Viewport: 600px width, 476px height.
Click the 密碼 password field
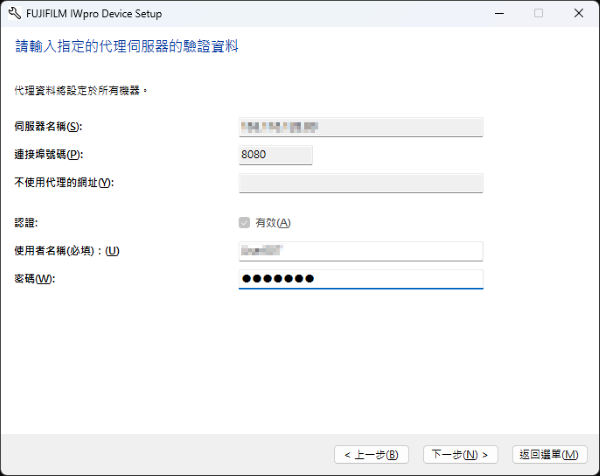[x=361, y=278]
